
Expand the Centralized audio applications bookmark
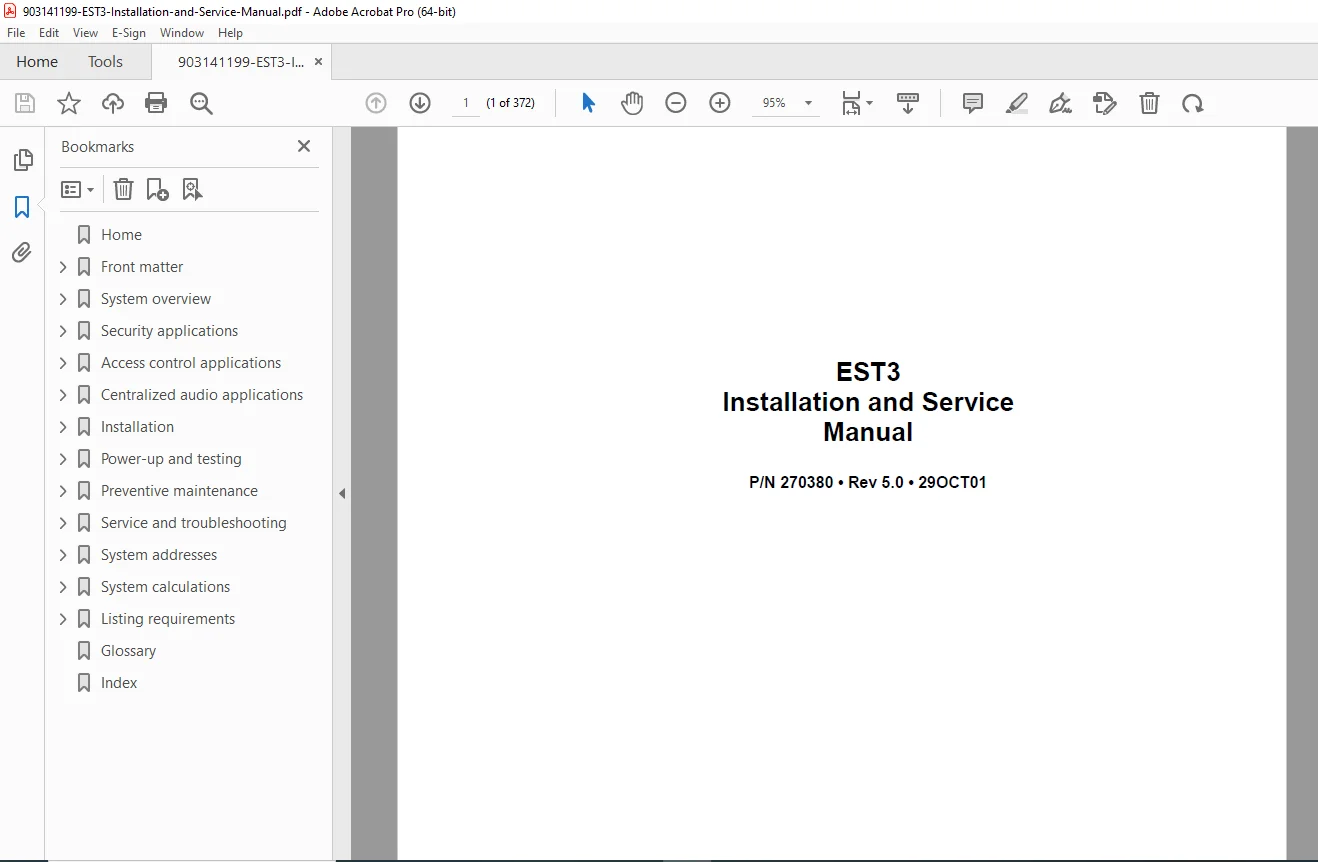pyautogui.click(x=63, y=395)
